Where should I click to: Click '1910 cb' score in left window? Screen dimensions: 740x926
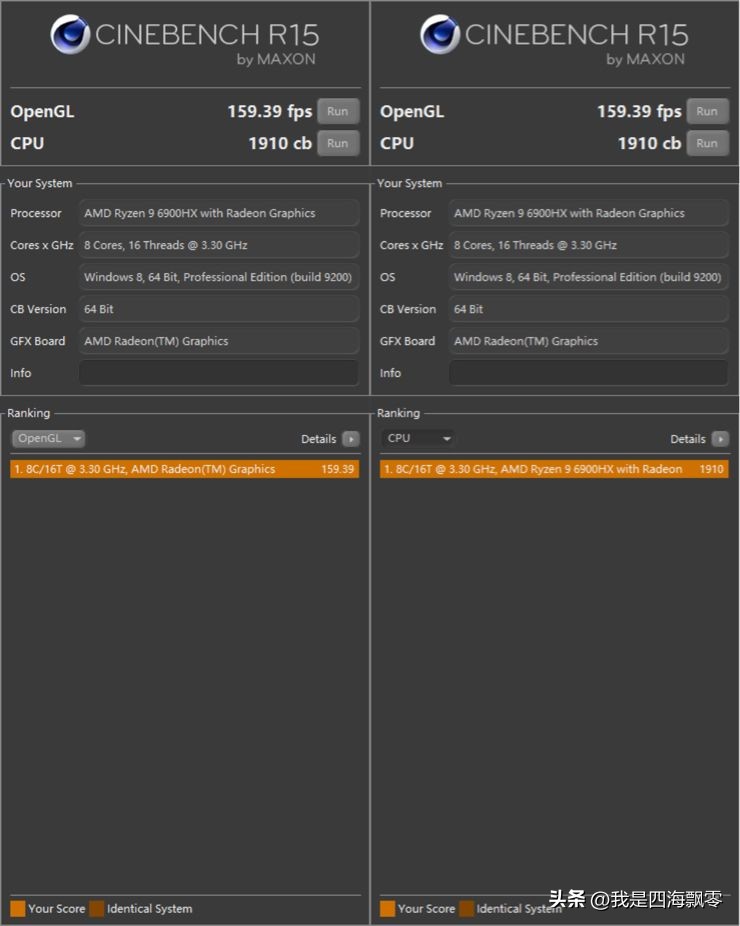click(x=280, y=144)
